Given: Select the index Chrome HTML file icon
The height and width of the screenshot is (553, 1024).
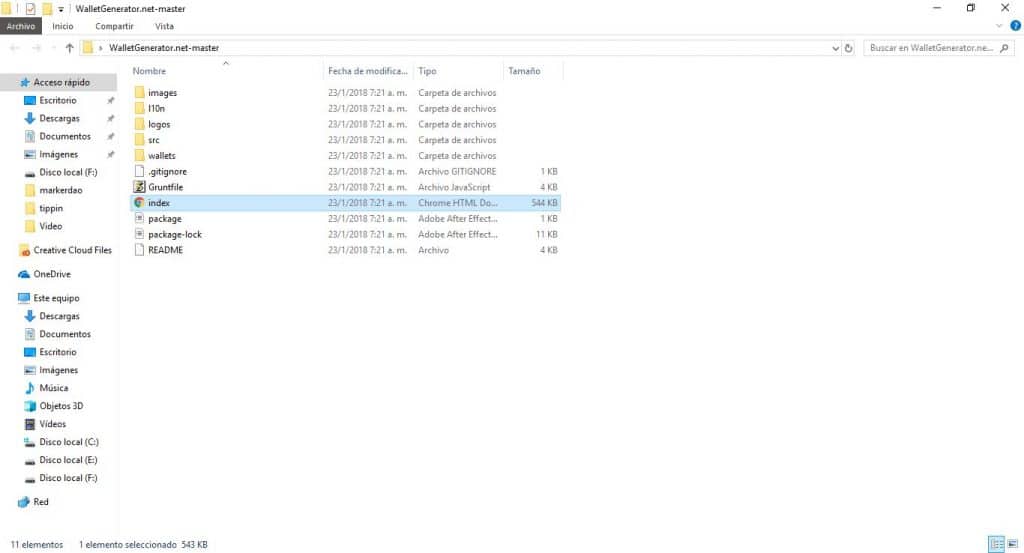Looking at the screenshot, I should tap(139, 202).
